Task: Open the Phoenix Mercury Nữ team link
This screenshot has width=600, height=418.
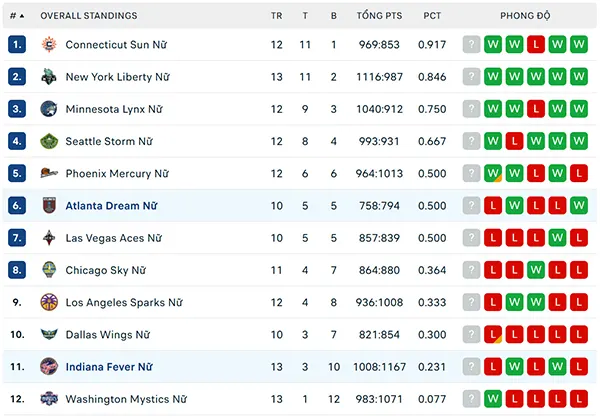Action: (x=117, y=173)
